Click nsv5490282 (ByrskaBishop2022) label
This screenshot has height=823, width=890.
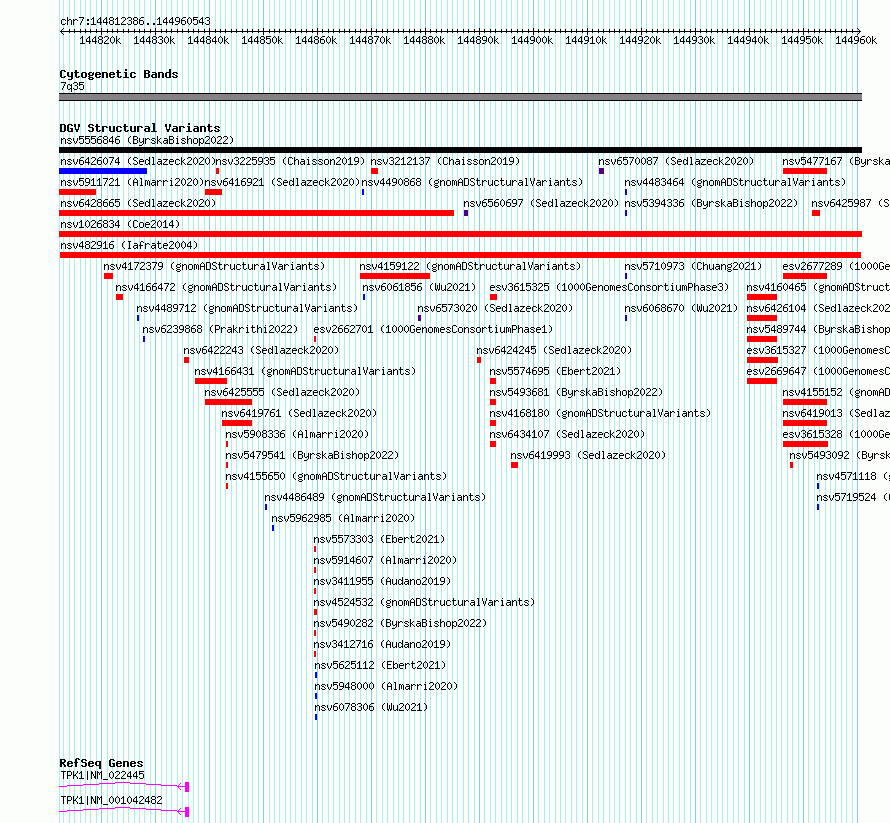tap(400, 623)
